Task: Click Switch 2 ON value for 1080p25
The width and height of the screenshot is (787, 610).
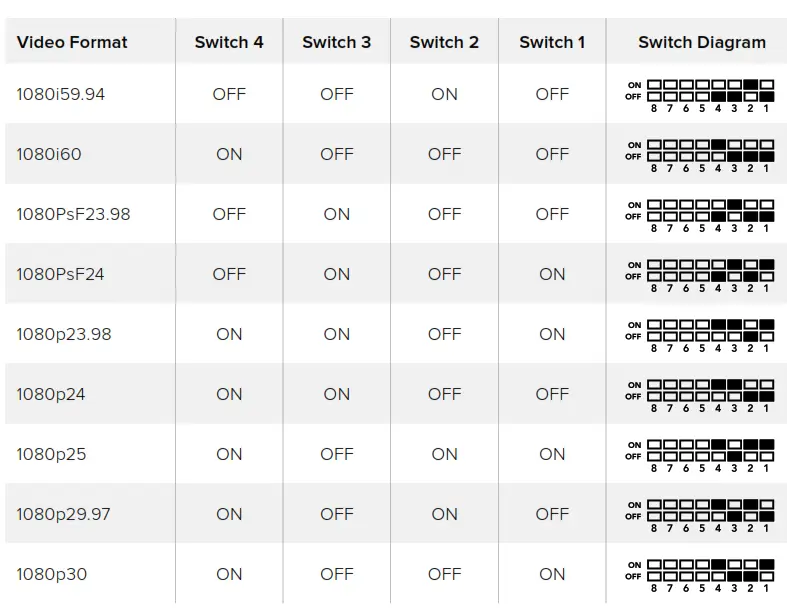Action: coord(444,454)
